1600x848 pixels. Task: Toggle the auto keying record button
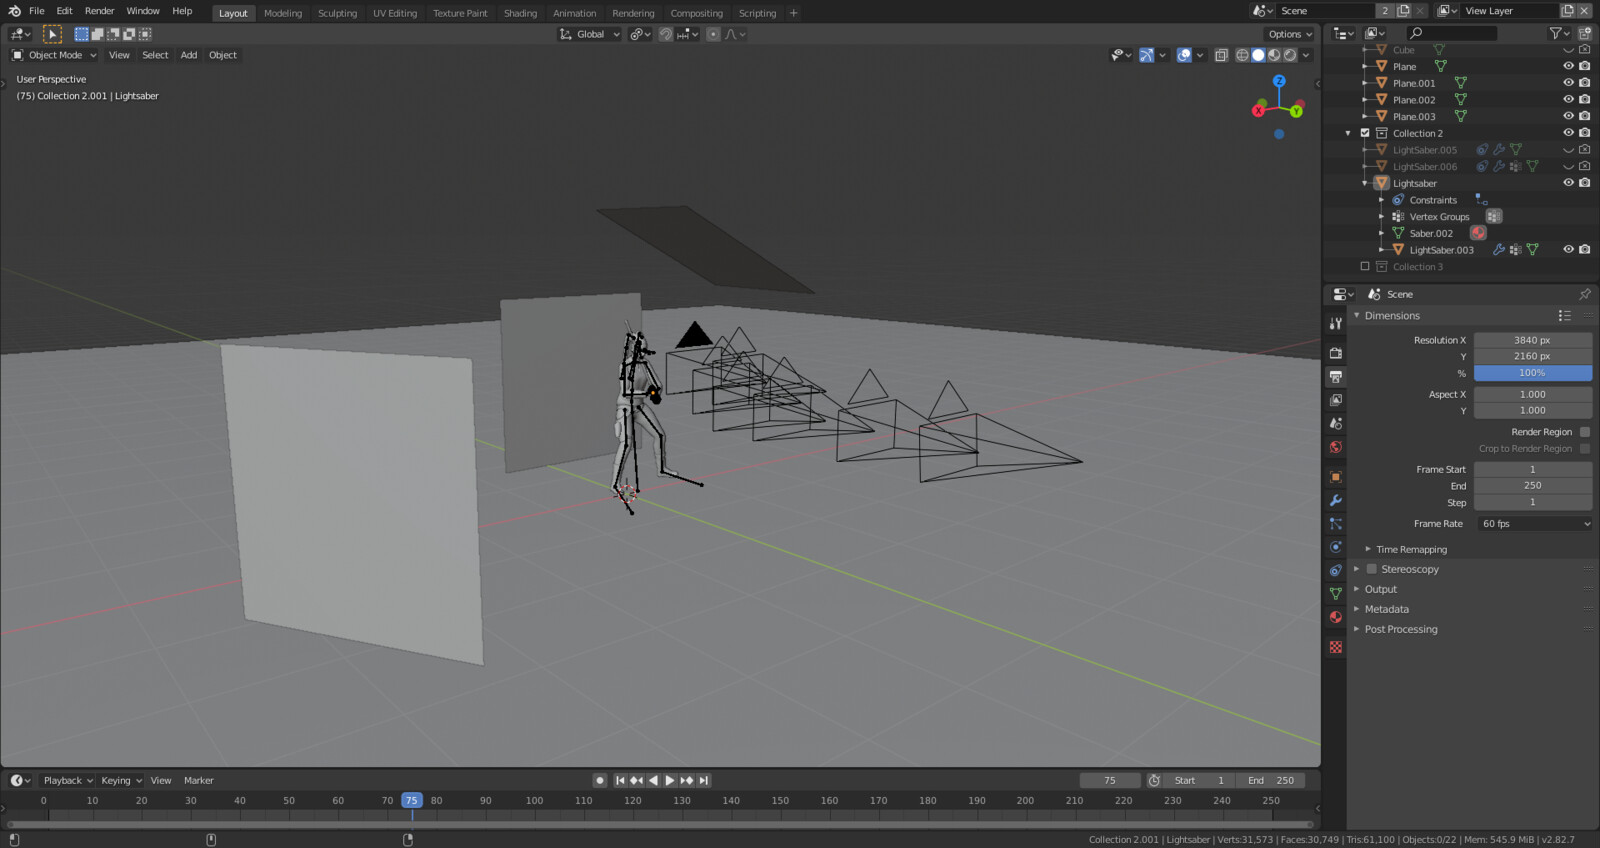pos(600,780)
